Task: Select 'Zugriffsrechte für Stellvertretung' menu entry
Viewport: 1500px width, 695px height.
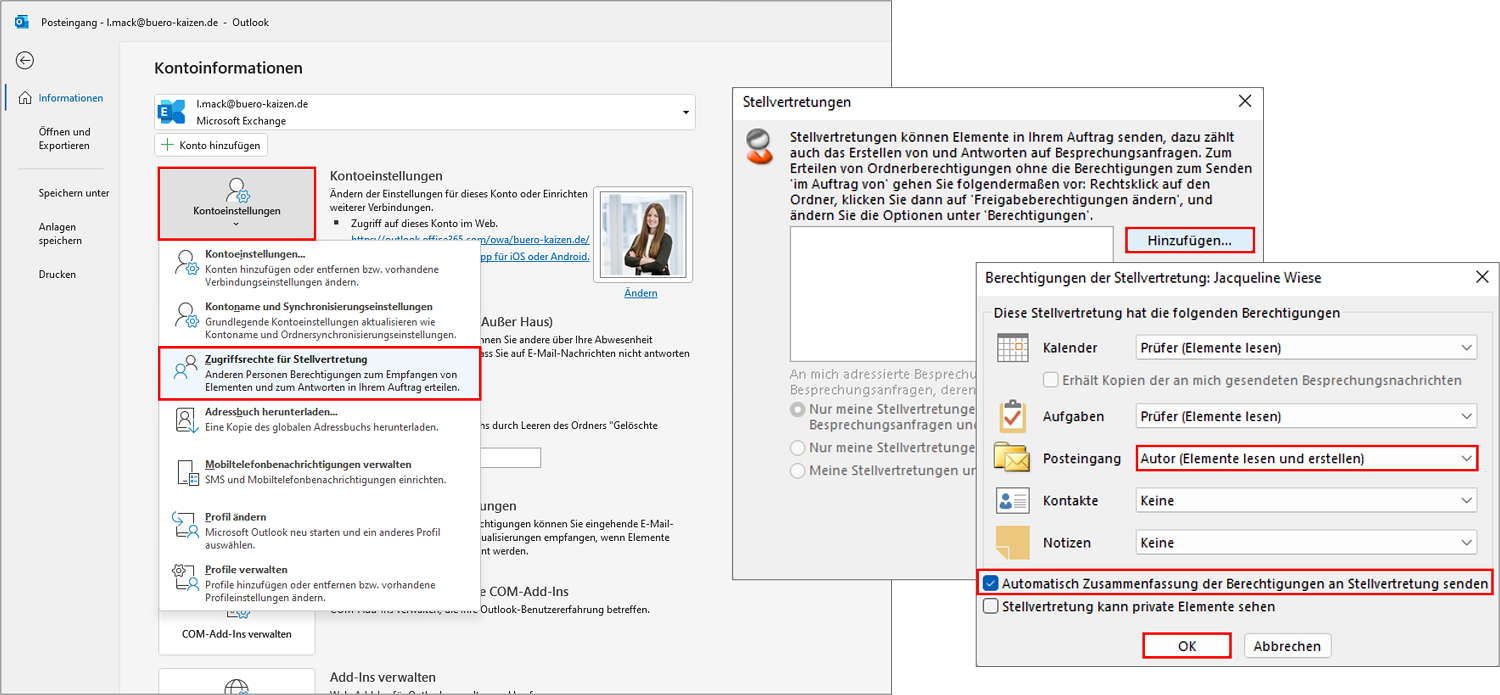Action: pyautogui.click(x=319, y=372)
